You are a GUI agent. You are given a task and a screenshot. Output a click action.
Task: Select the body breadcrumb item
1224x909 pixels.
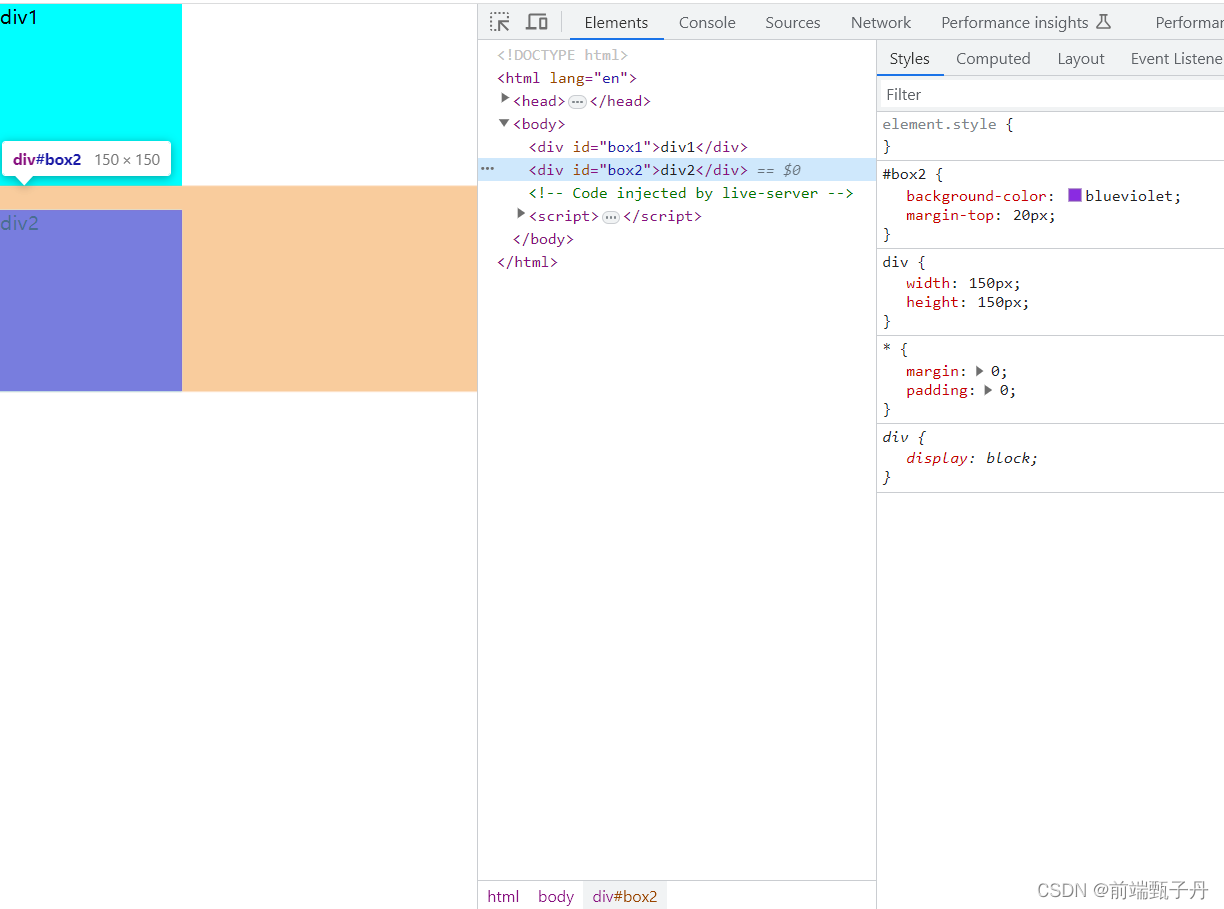tap(556, 896)
